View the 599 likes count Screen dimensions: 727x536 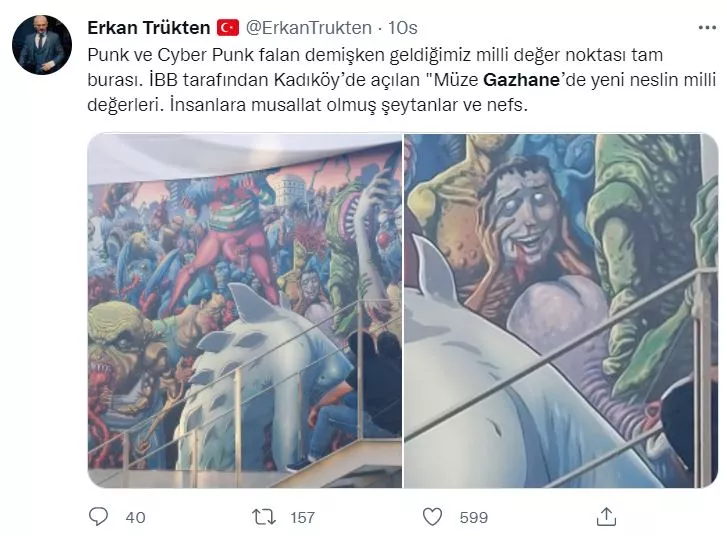tap(473, 517)
